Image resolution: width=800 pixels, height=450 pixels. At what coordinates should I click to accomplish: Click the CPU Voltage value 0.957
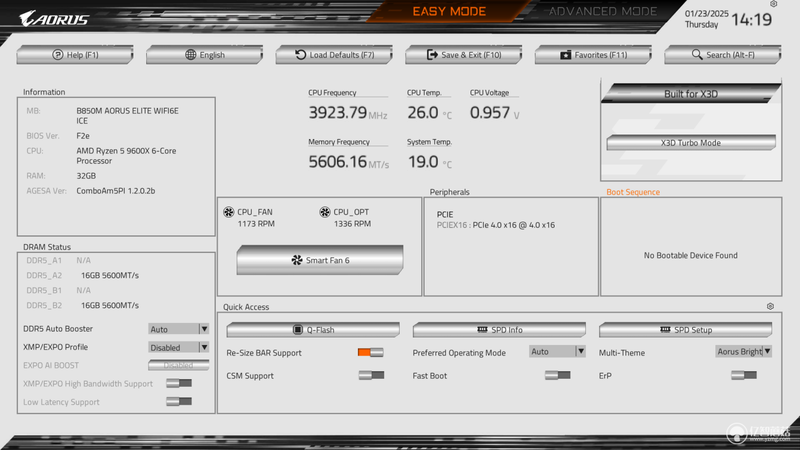tap(490, 112)
